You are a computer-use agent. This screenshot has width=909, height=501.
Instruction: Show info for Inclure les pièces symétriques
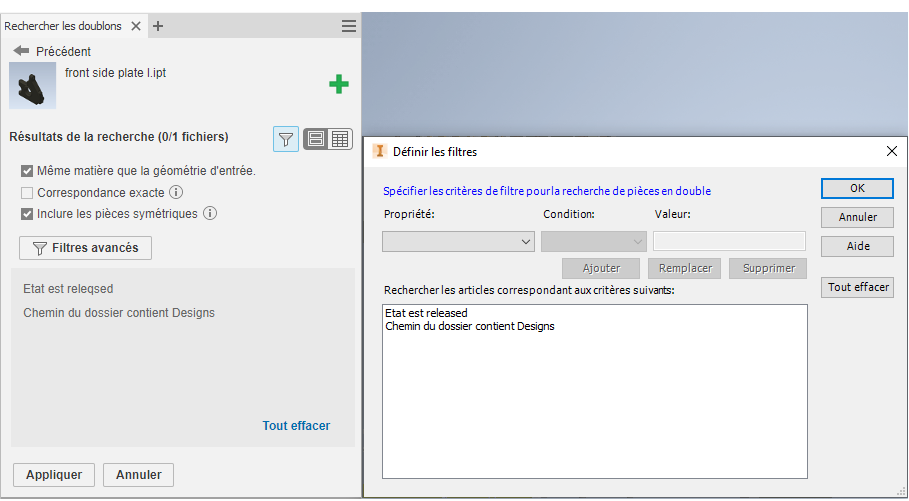click(210, 213)
